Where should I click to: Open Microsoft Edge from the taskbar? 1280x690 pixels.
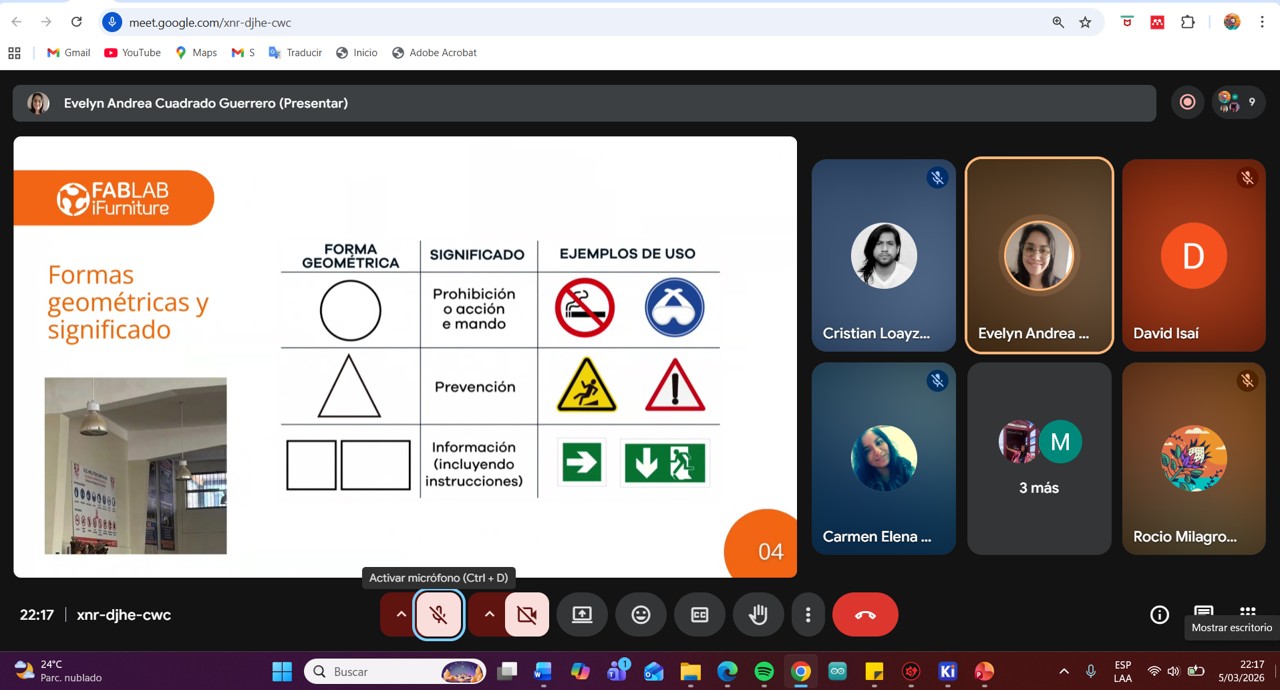pyautogui.click(x=727, y=671)
